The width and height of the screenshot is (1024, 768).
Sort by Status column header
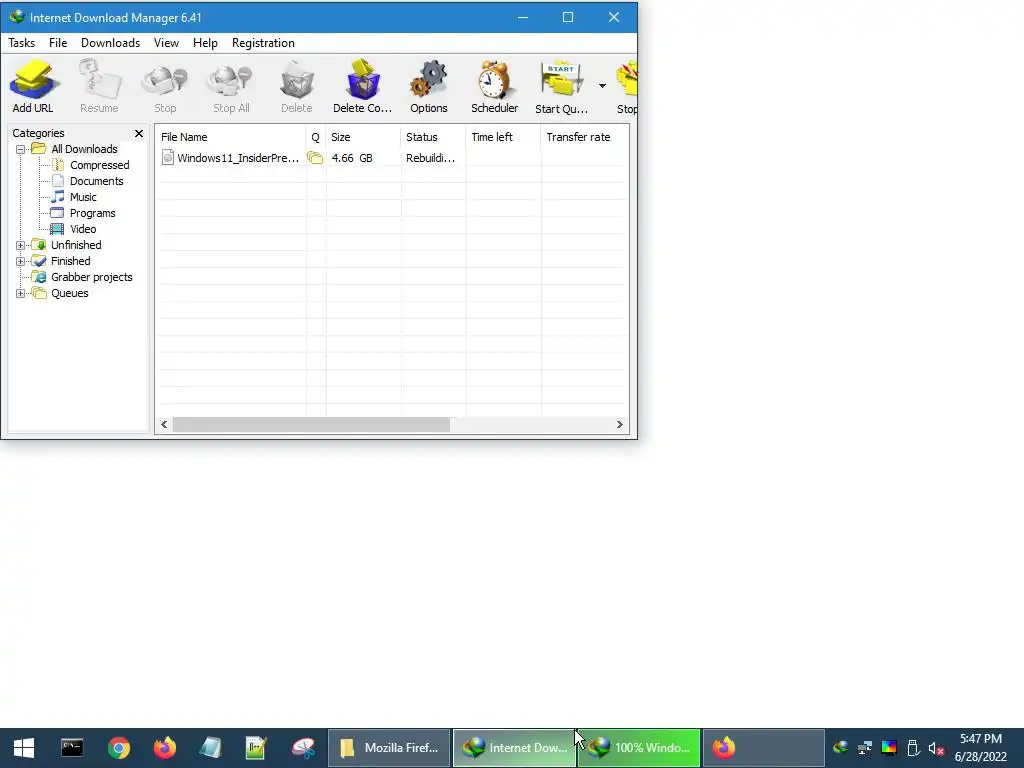[x=433, y=137]
